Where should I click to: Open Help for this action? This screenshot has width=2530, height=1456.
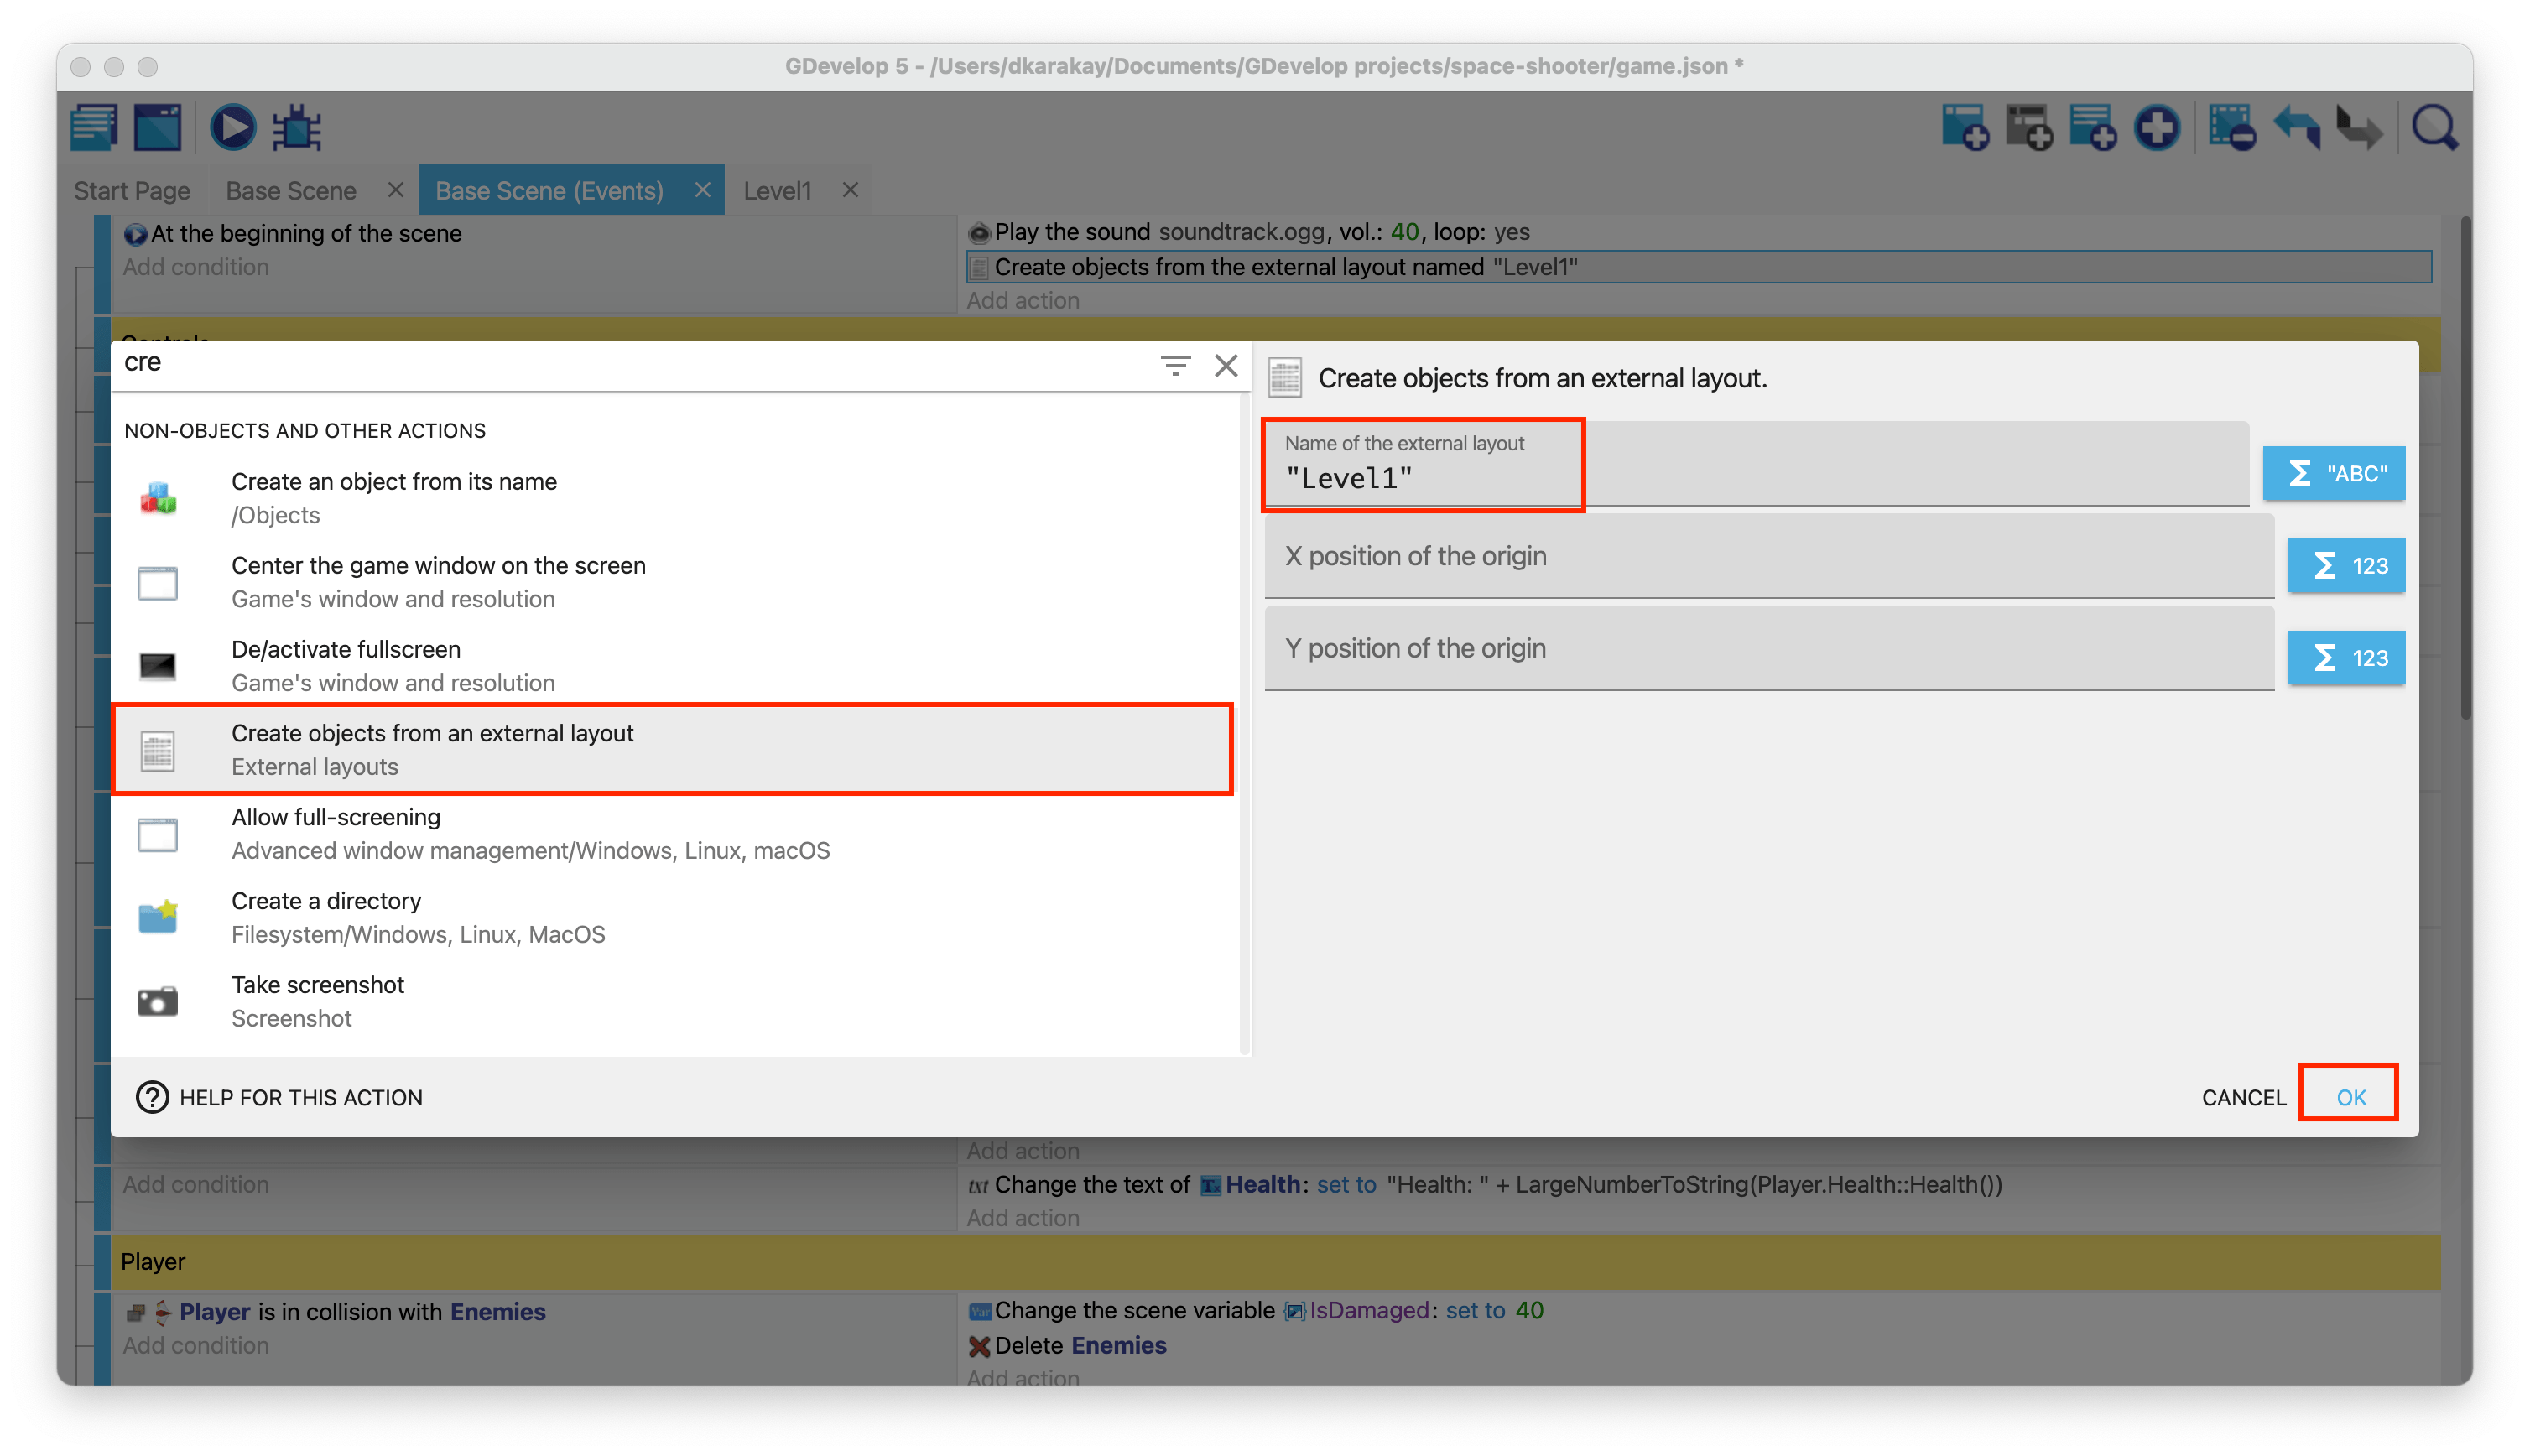point(279,1097)
